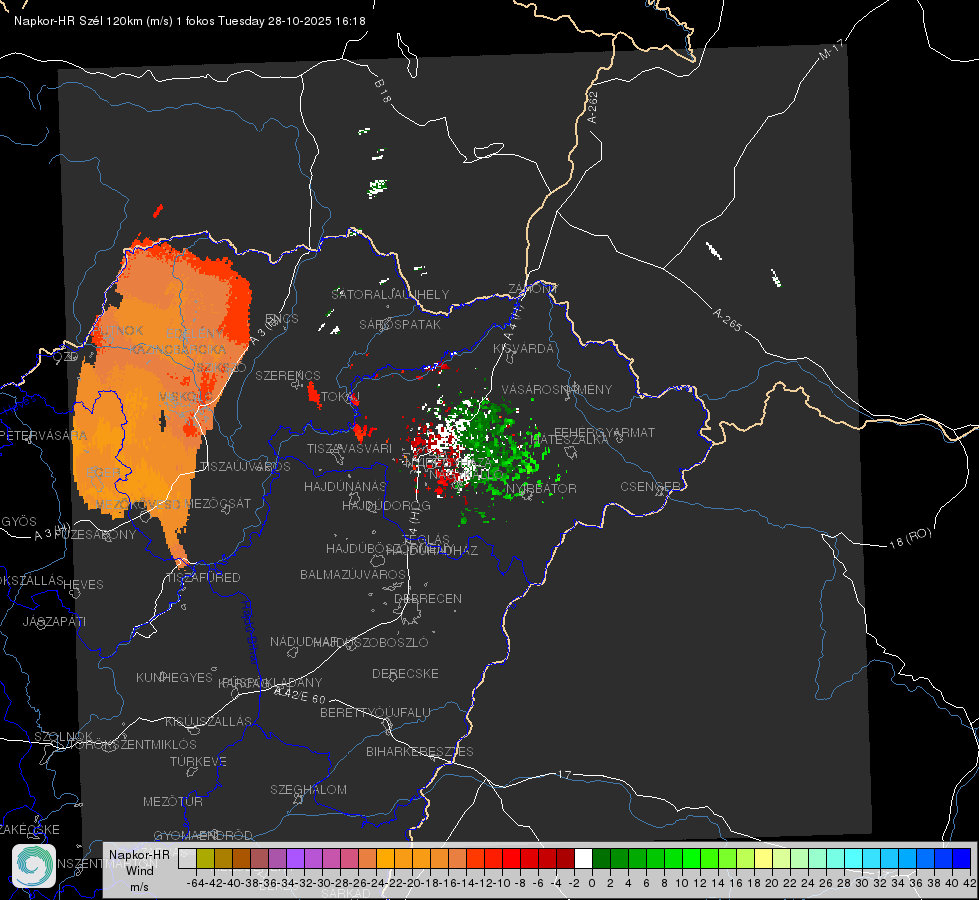Click the 'Napkor-HR Wind m/s' legend caption
The image size is (979, 900).
[139, 870]
